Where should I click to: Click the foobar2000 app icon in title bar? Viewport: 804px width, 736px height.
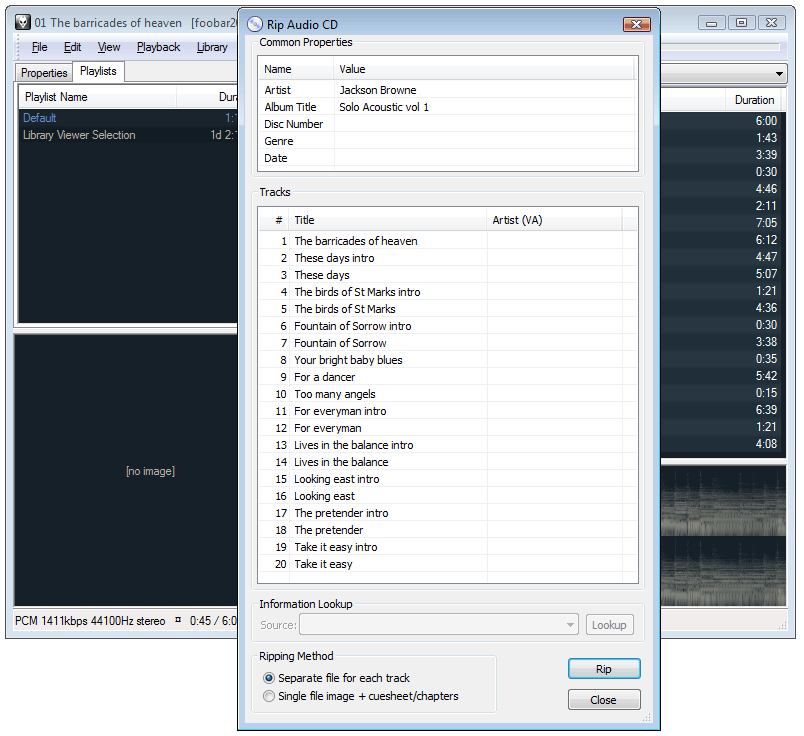23,22
